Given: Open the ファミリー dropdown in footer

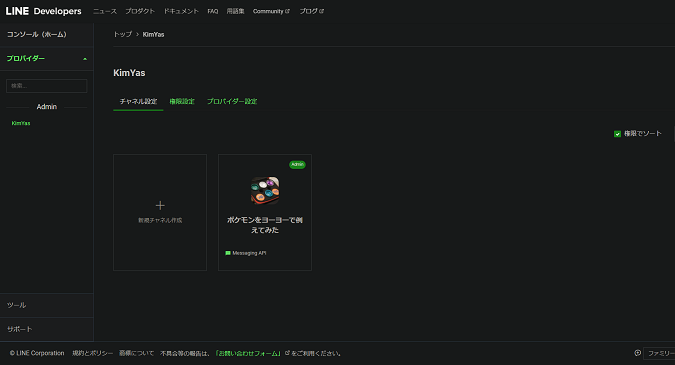Looking at the screenshot, I should [659, 353].
